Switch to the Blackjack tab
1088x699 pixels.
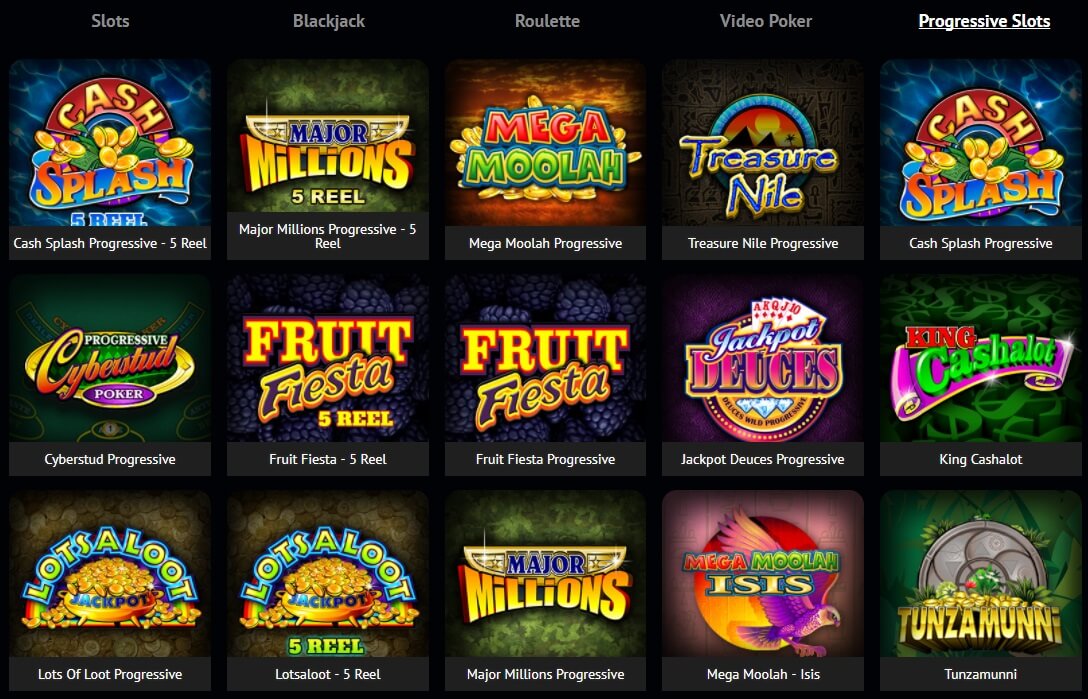point(328,21)
